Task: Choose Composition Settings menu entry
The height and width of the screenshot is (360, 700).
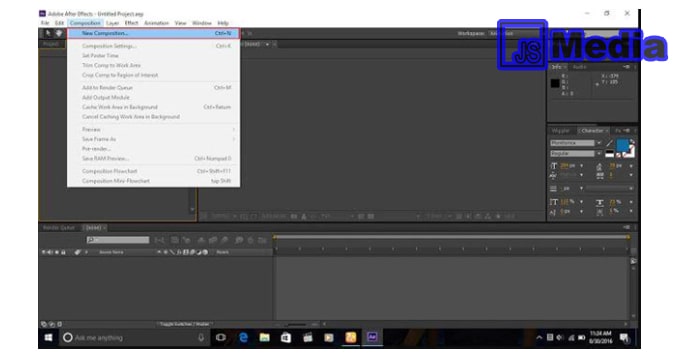Action: click(x=153, y=46)
